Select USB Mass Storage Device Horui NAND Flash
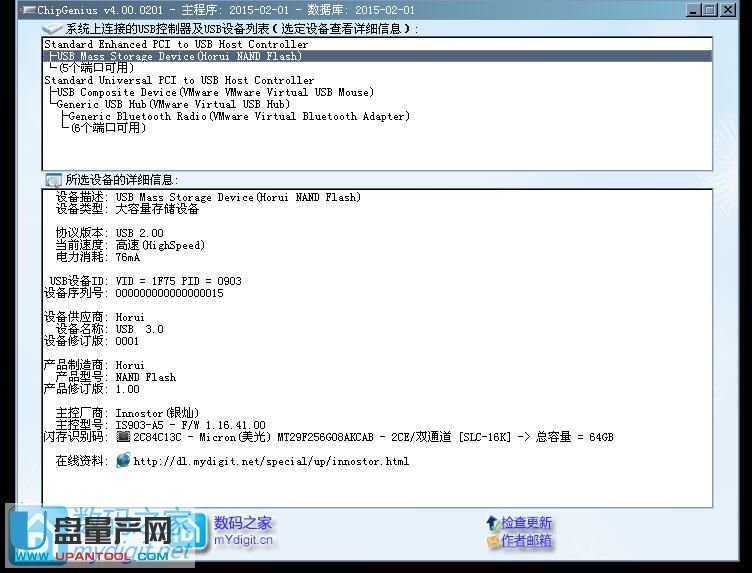752x573 pixels. (180, 57)
